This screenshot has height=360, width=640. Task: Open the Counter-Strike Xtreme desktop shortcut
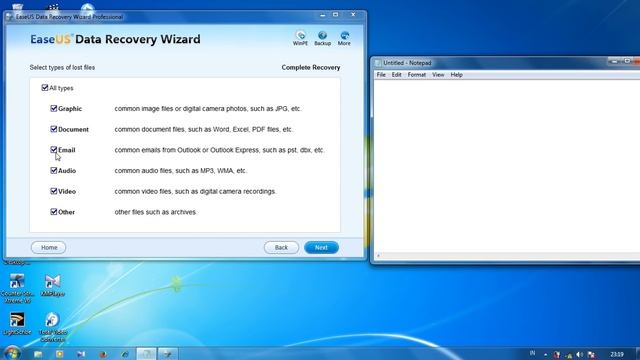(x=17, y=288)
